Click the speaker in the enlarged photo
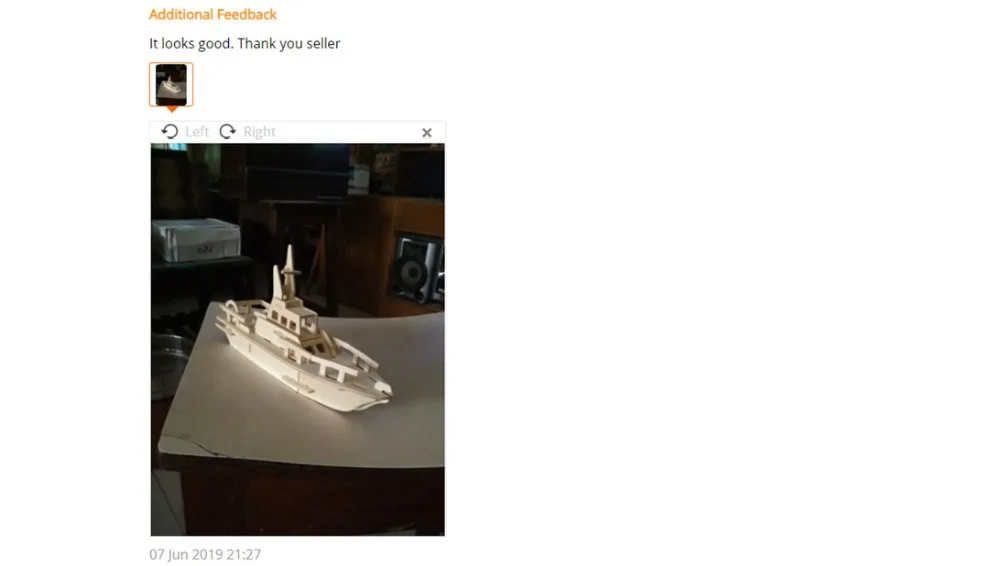The width and height of the screenshot is (1000, 566). point(418,269)
